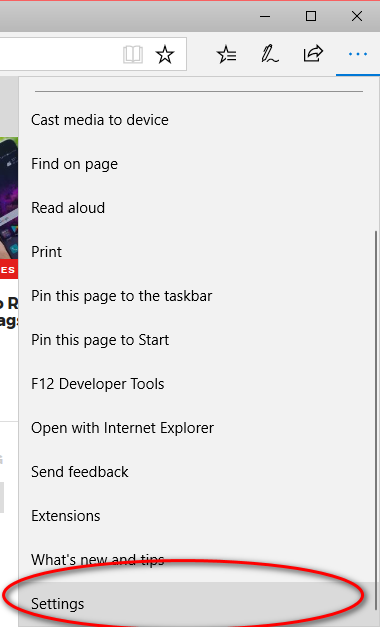
Task: Choose Print from the menu
Action: coord(198,252)
